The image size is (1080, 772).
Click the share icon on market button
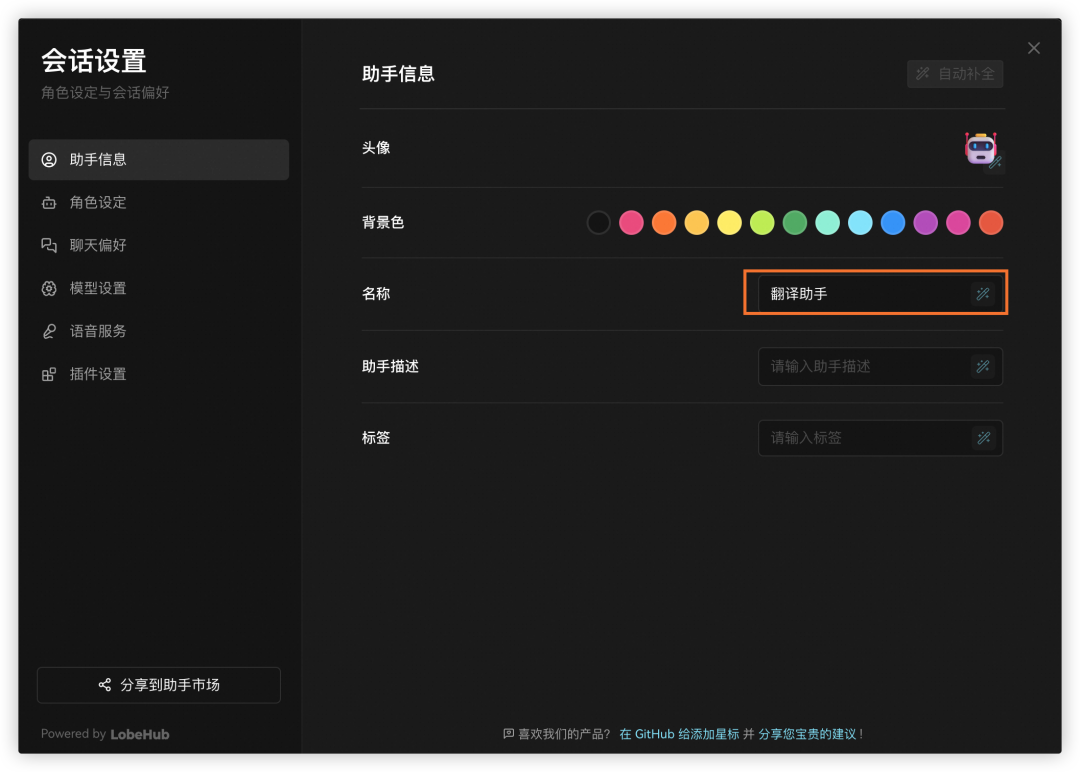(x=105, y=685)
